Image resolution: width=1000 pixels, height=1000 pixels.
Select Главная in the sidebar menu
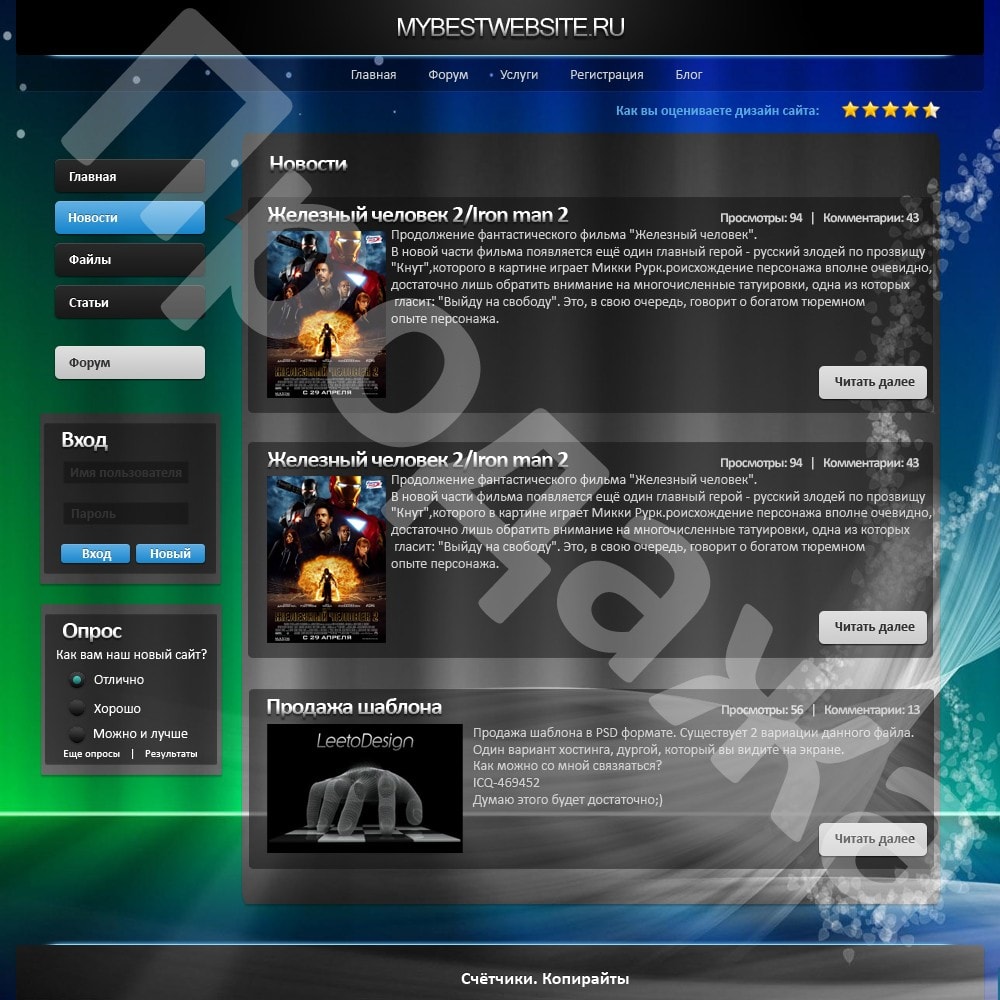point(130,176)
